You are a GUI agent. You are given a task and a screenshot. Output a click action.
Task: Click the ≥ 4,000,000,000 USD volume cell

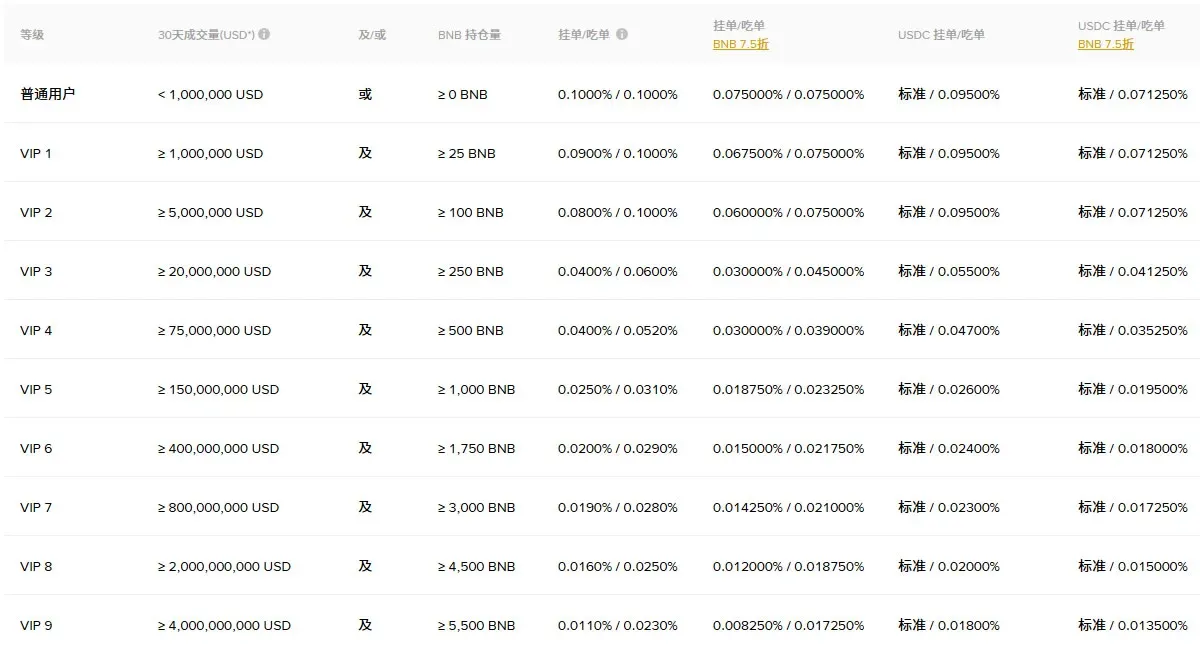[x=225, y=625]
